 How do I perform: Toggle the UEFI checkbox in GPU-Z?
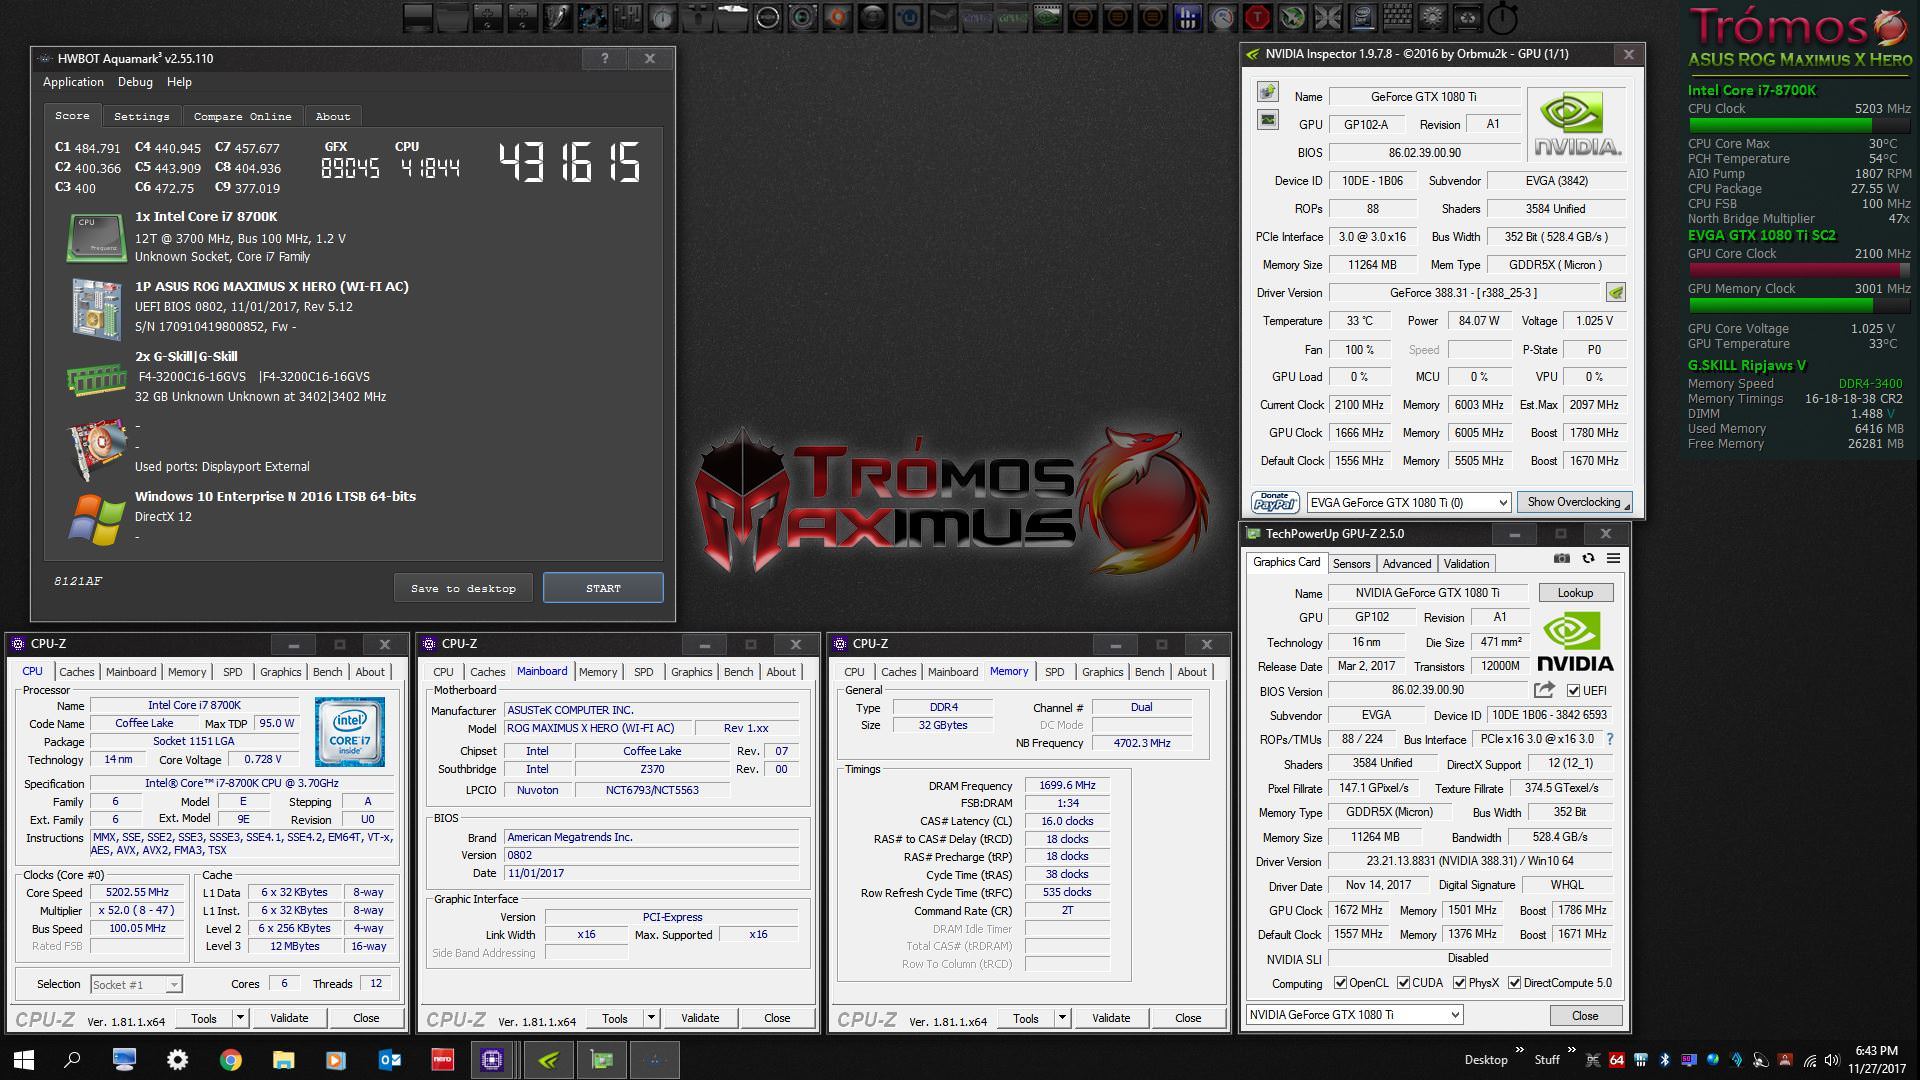1574,691
